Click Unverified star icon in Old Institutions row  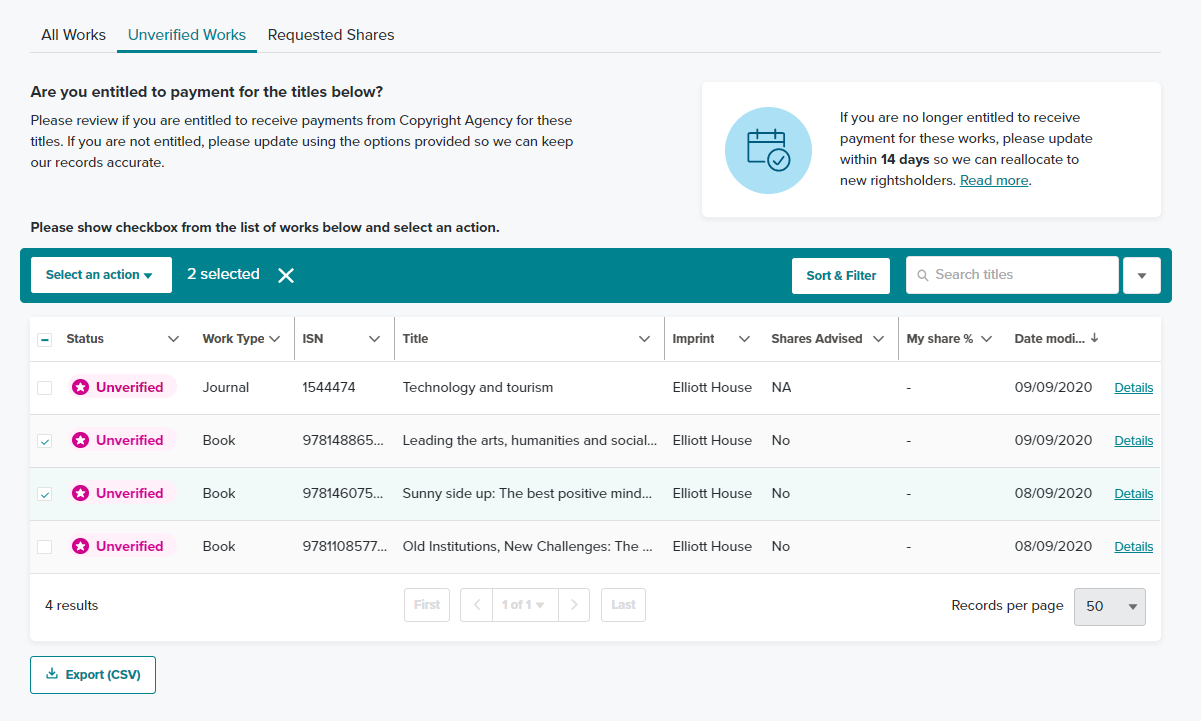tap(81, 546)
